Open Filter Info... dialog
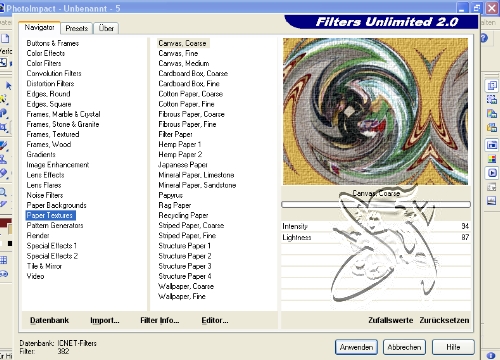 (x=160, y=320)
